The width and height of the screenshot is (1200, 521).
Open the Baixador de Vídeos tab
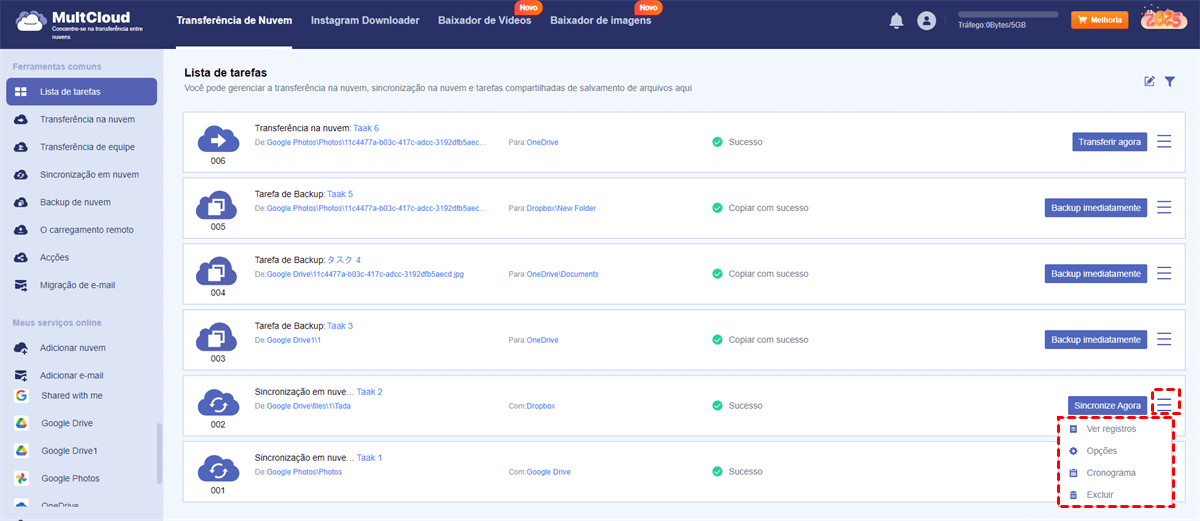(x=484, y=20)
